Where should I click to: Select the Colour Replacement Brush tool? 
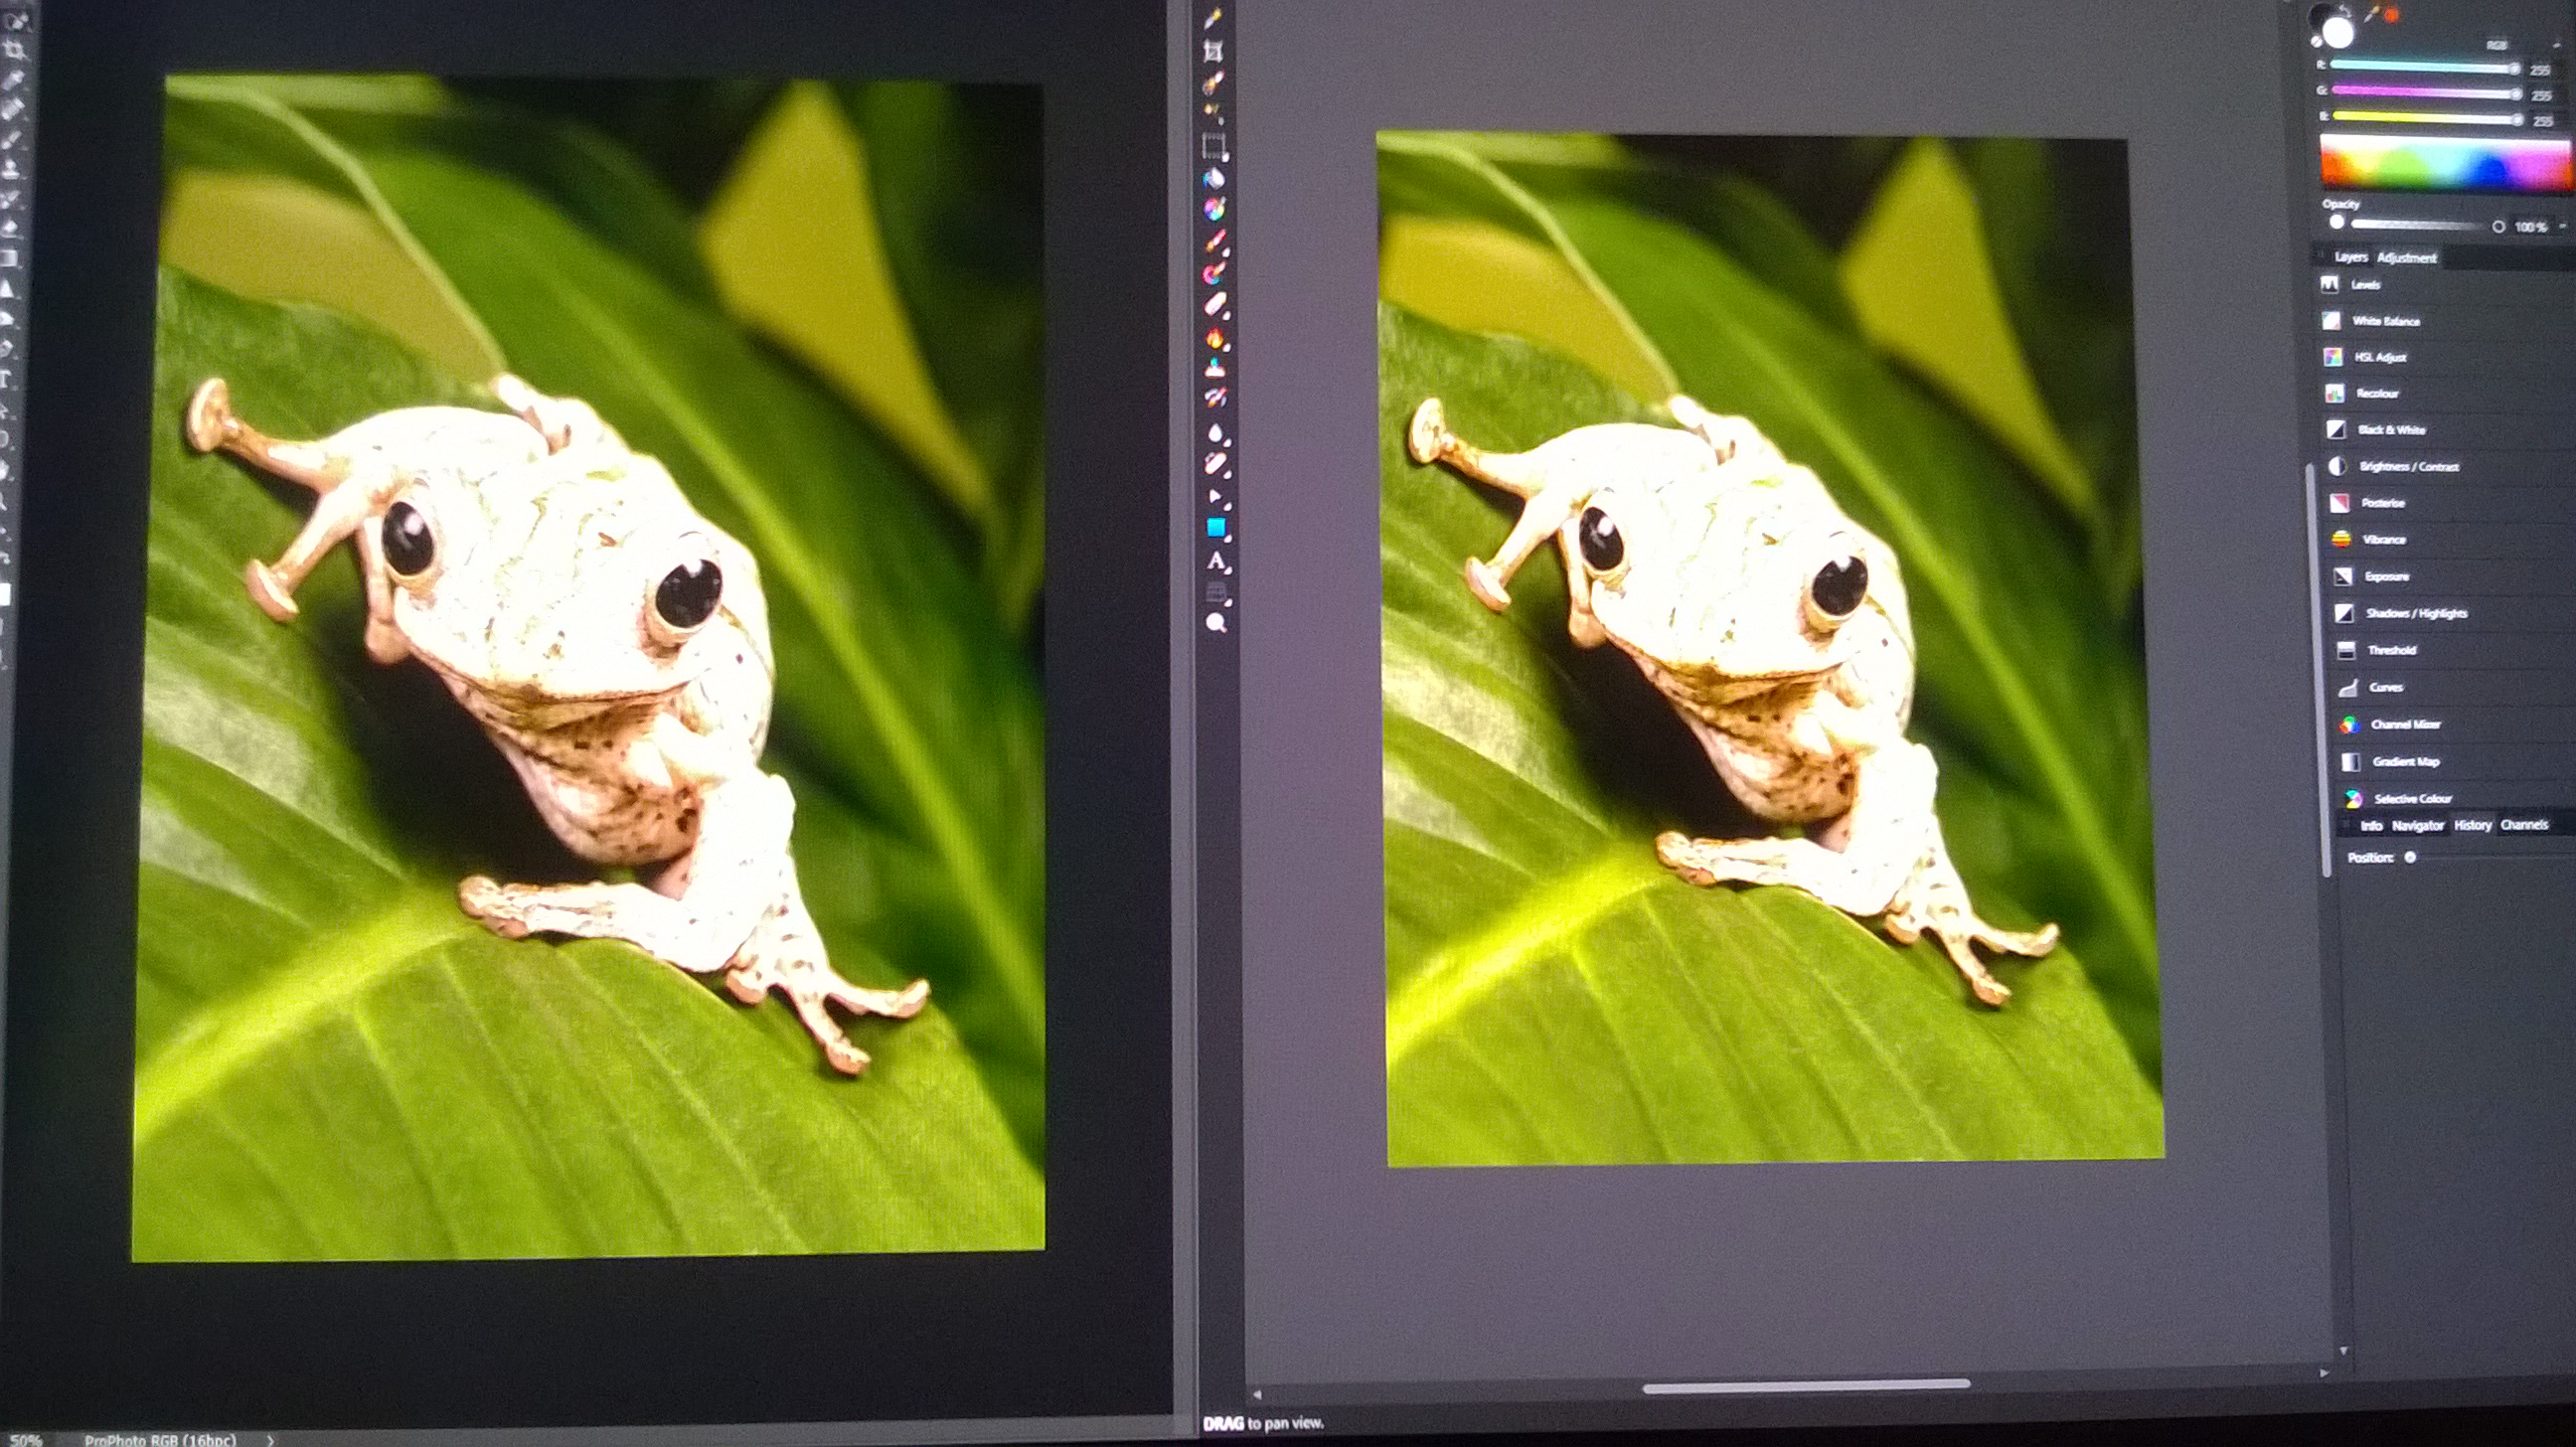point(1215,271)
